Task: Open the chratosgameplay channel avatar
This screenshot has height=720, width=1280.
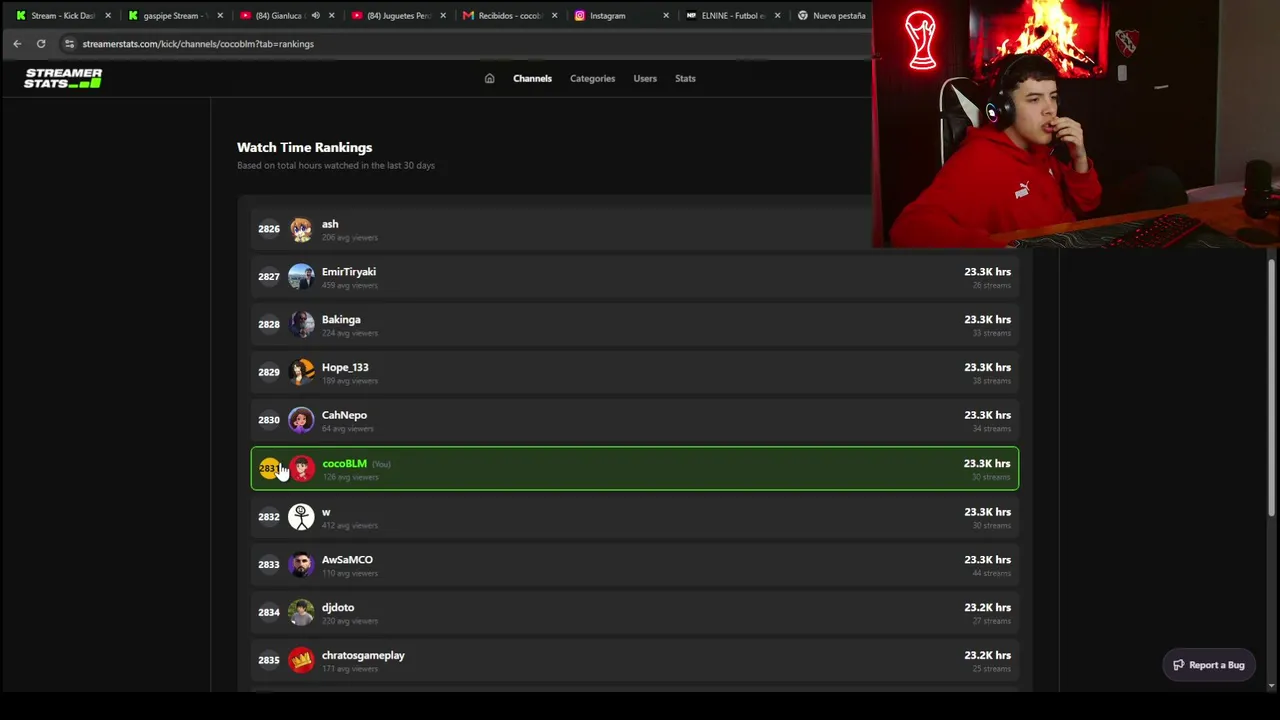Action: point(301,660)
